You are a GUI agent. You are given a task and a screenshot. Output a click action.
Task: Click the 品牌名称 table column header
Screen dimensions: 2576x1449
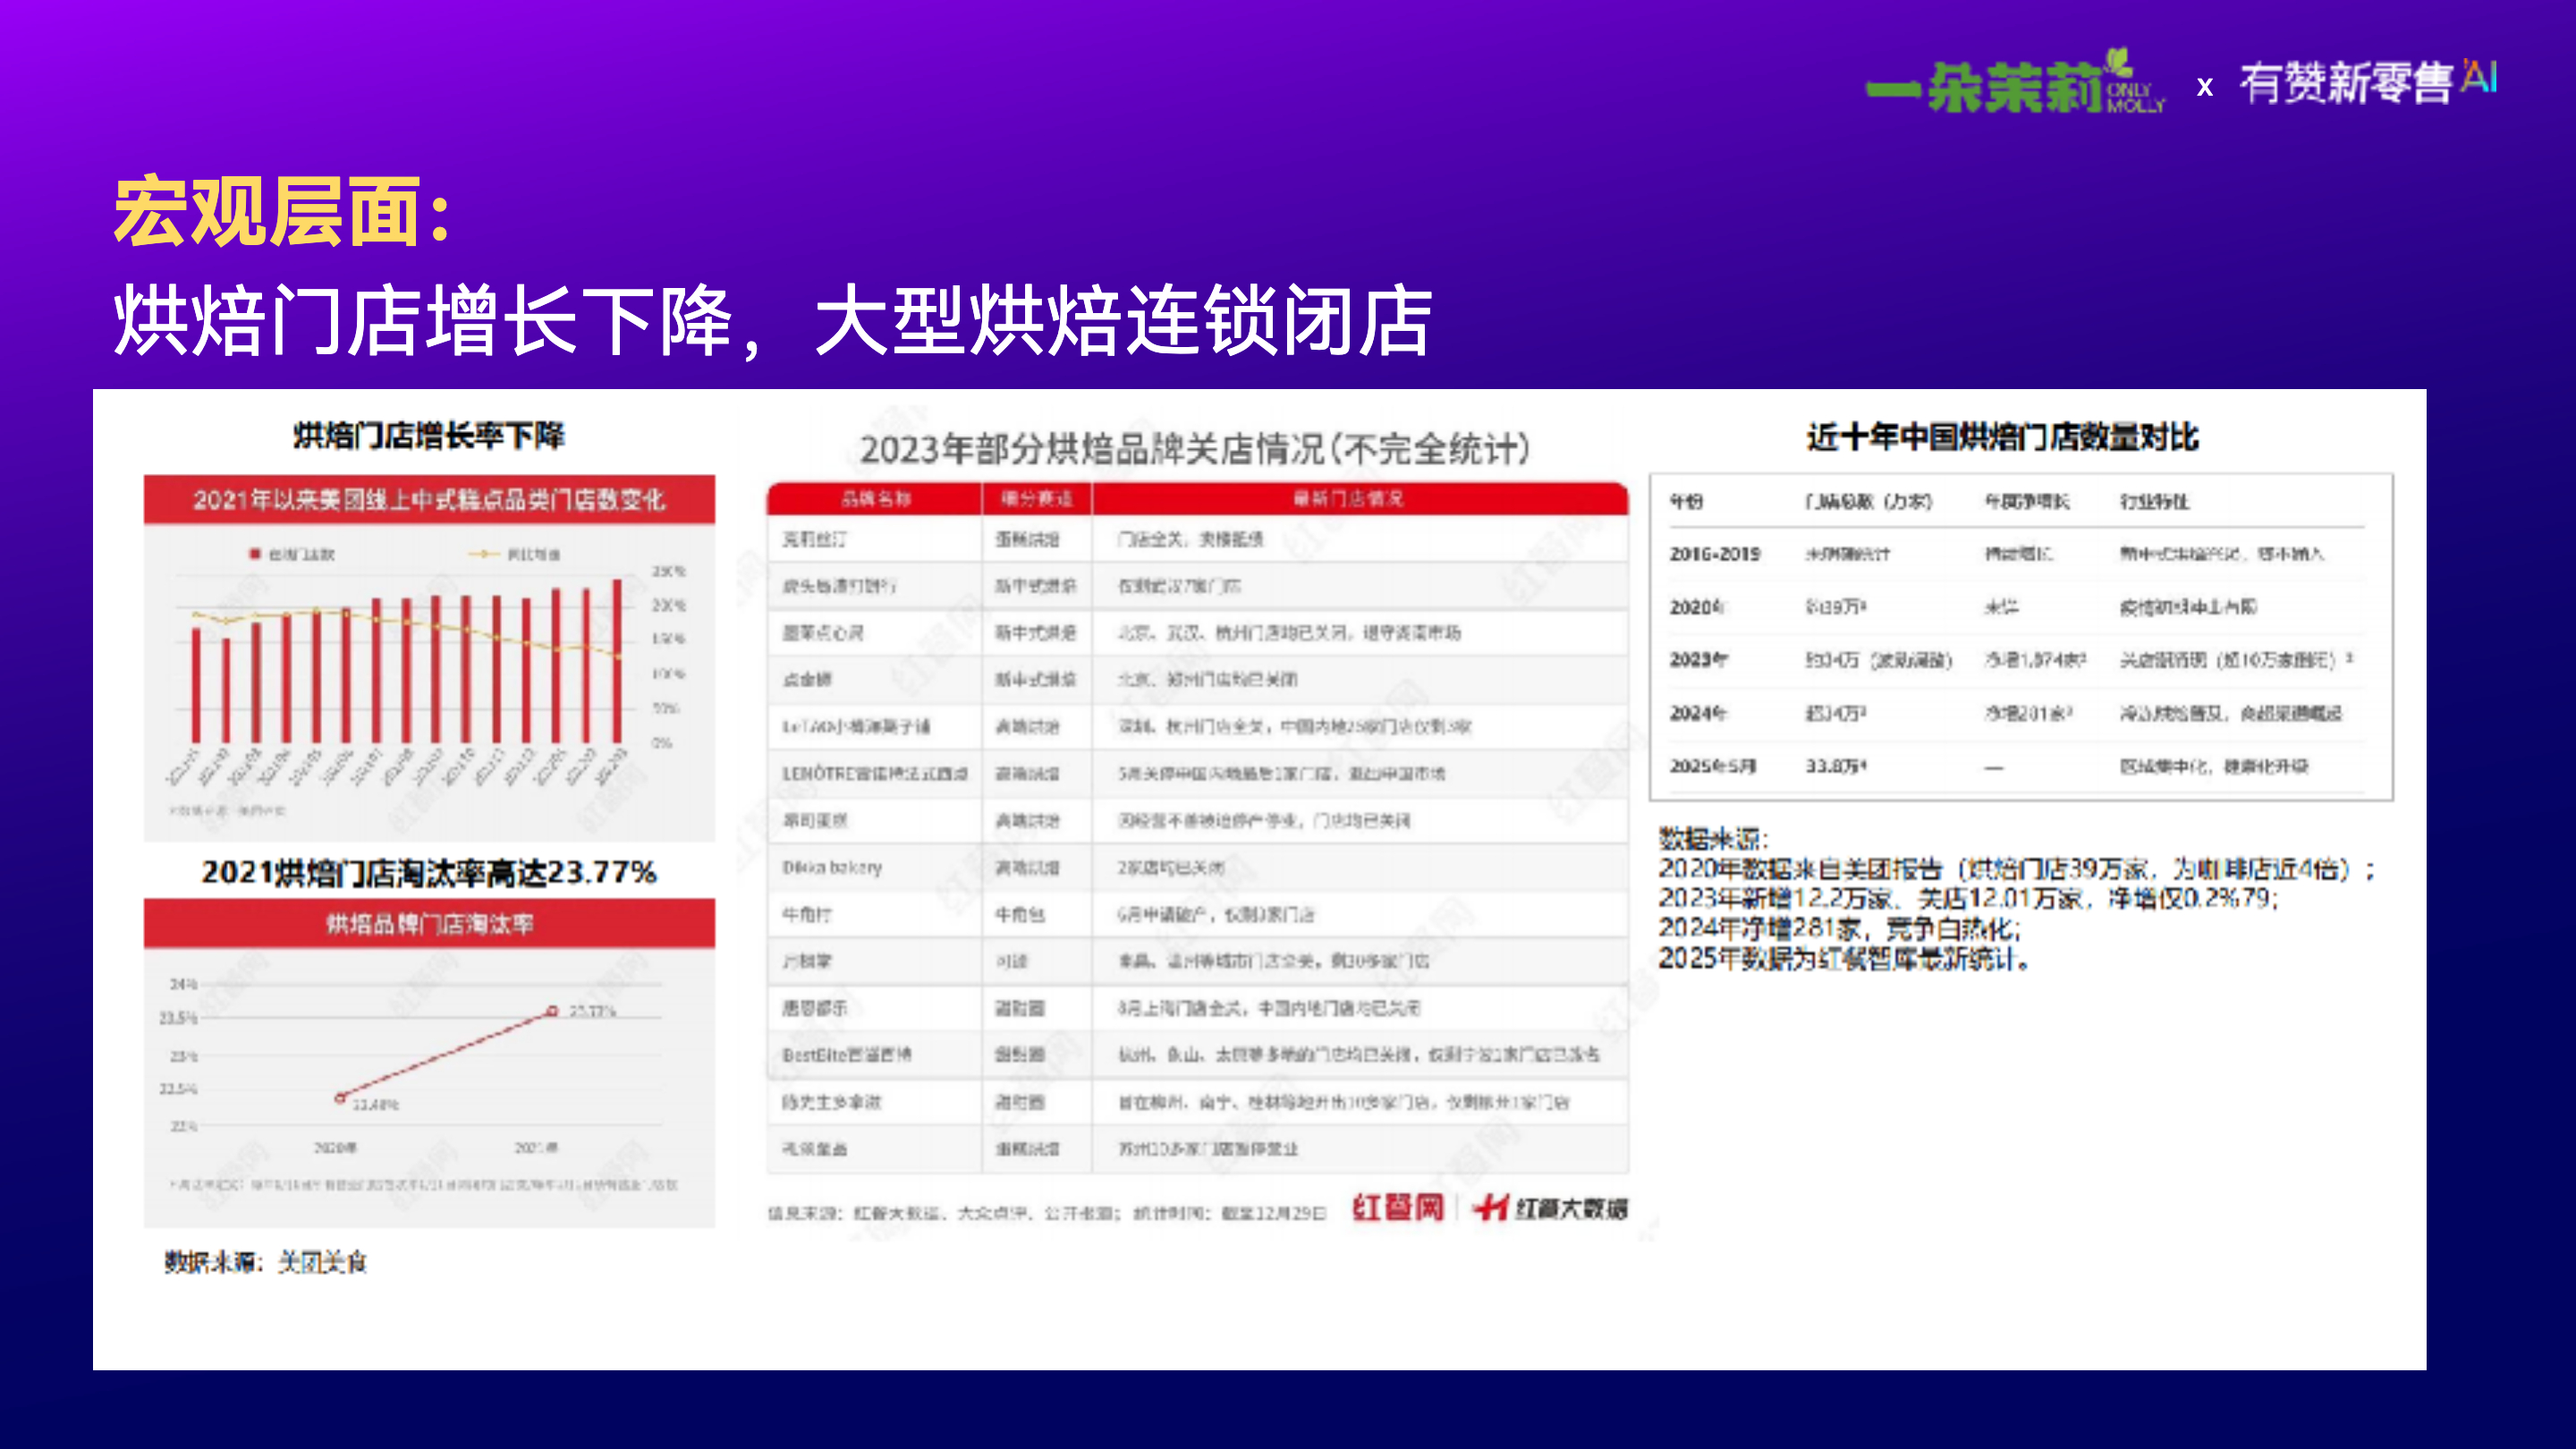point(875,498)
